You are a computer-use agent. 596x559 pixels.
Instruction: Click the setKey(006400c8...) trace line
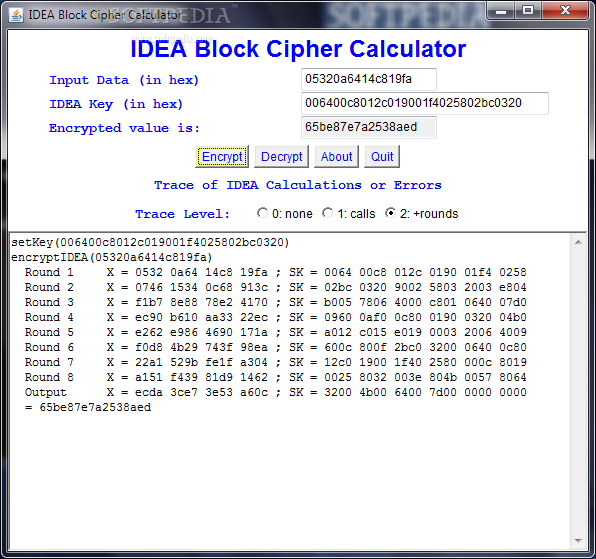pyautogui.click(x=151, y=242)
